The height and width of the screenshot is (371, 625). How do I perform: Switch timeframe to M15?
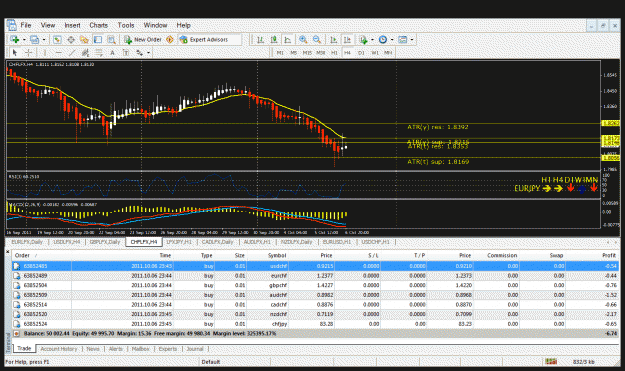tap(307, 53)
